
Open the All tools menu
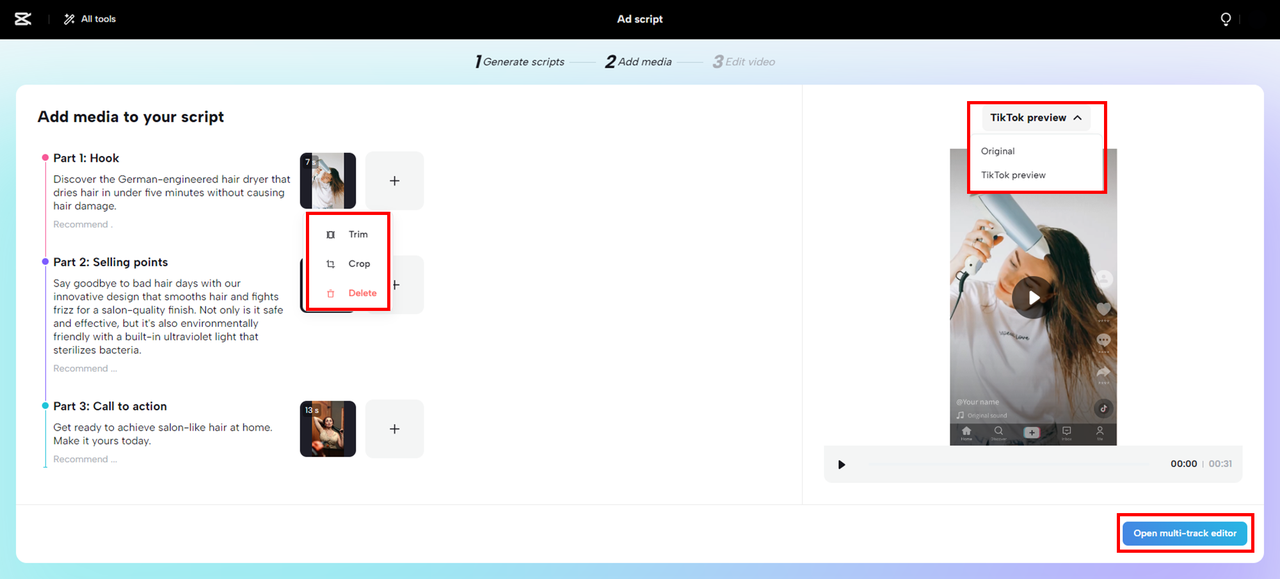point(90,19)
